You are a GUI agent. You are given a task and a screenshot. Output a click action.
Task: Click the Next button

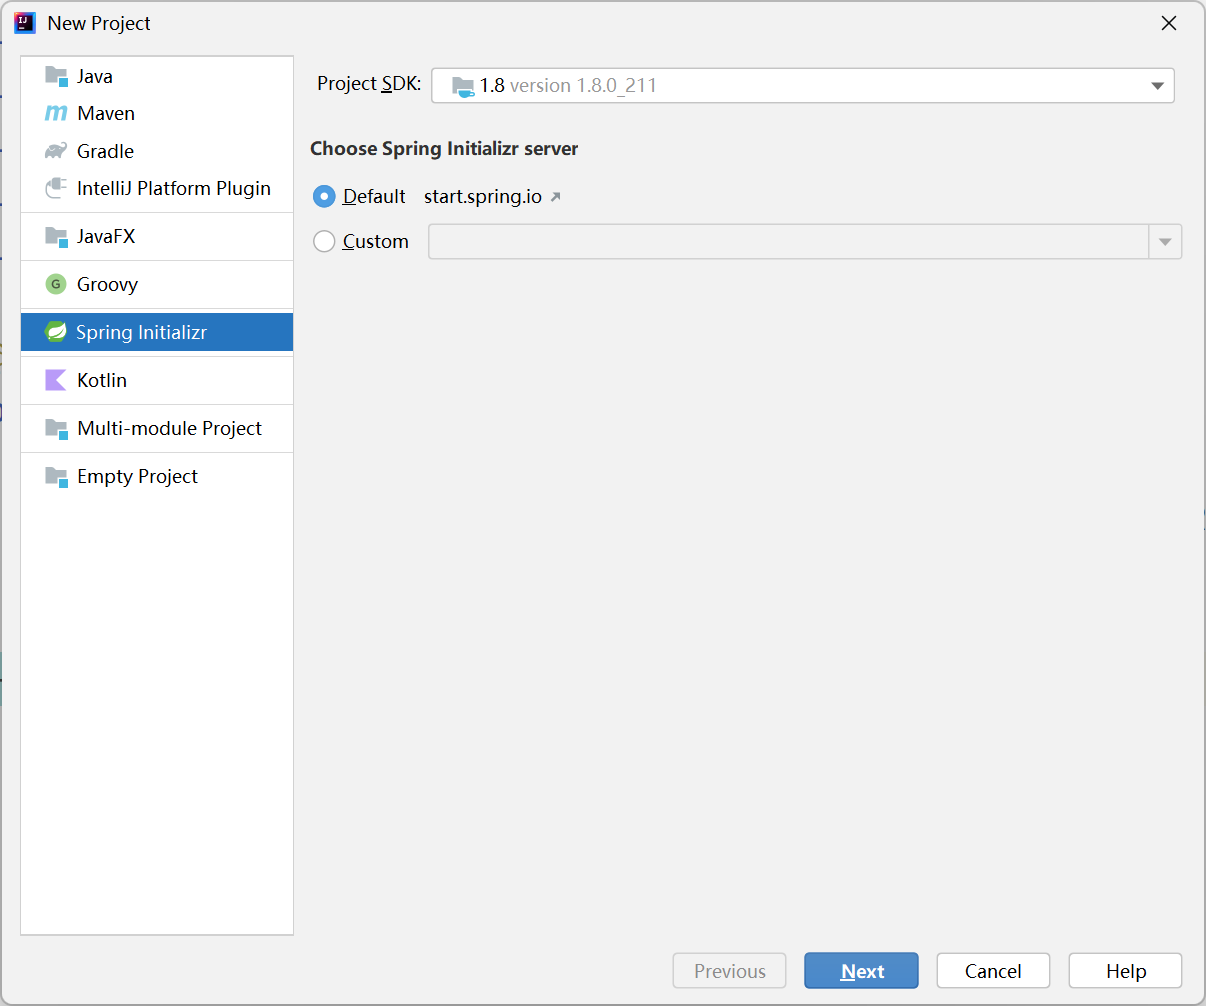861,971
